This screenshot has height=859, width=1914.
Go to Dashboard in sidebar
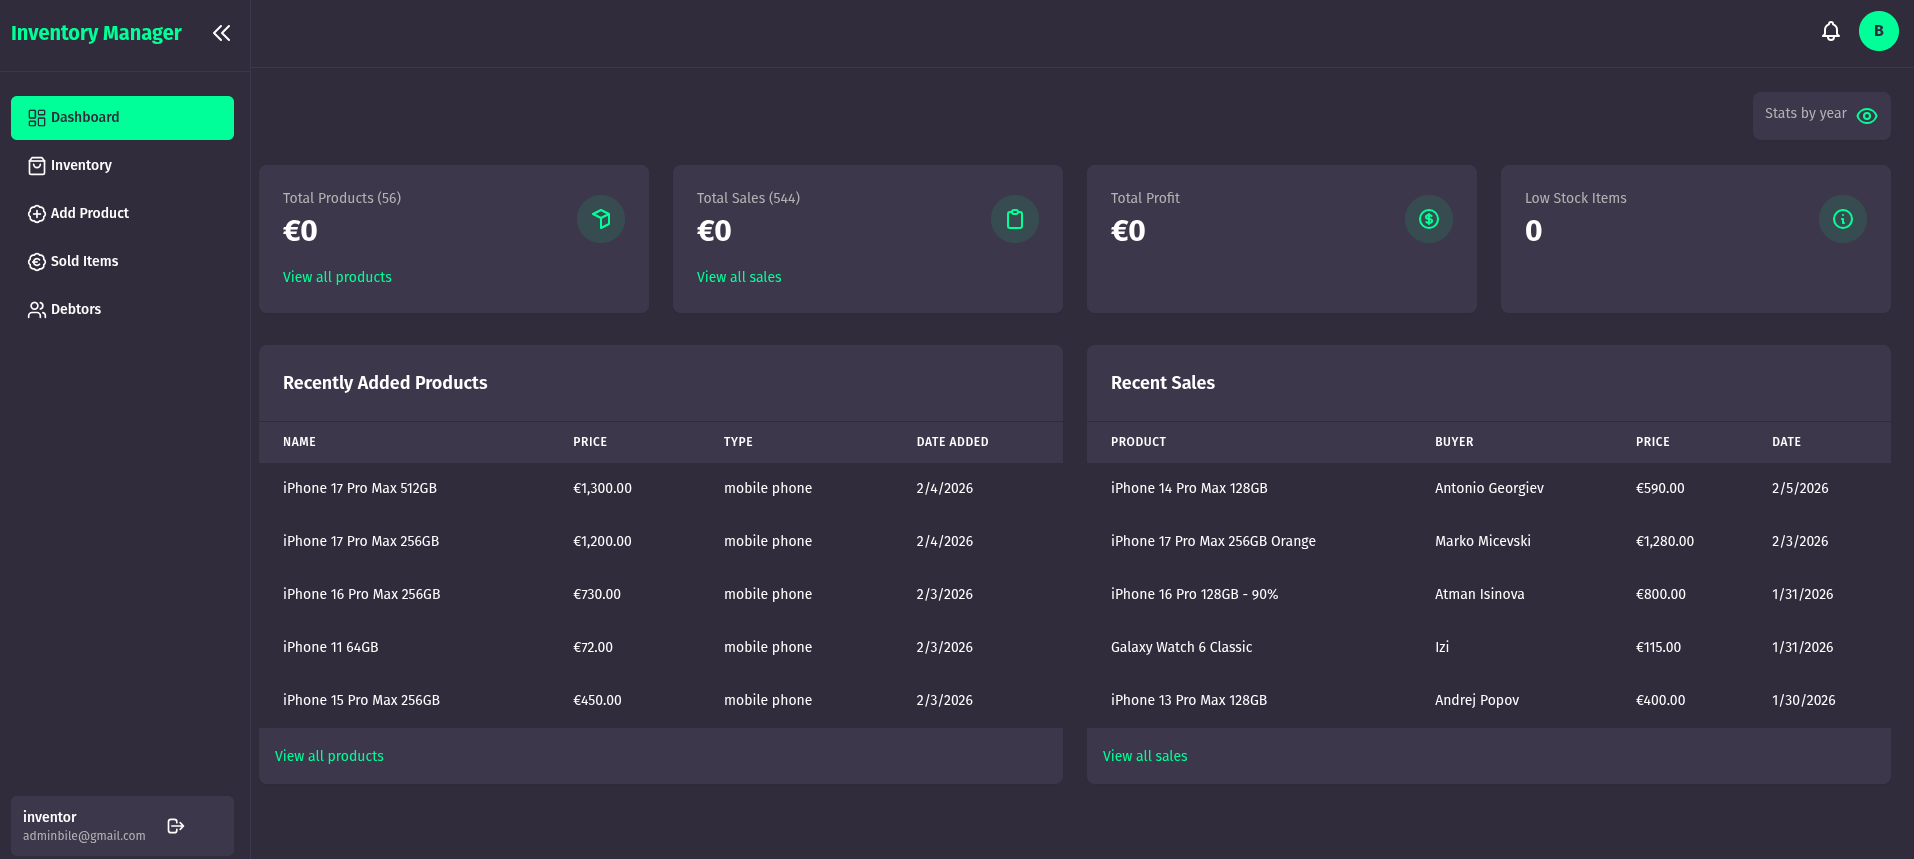[x=122, y=118]
